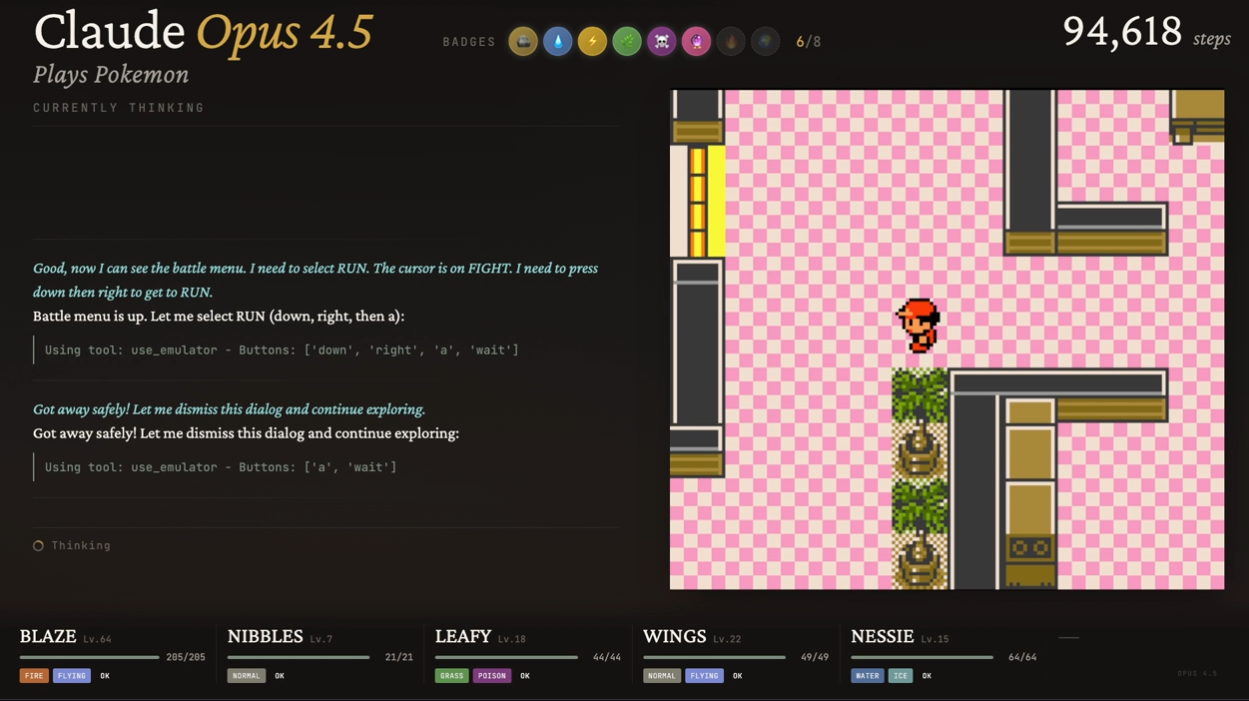
Task: Click the CURRENTLY THINKING heading
Action: pos(119,108)
